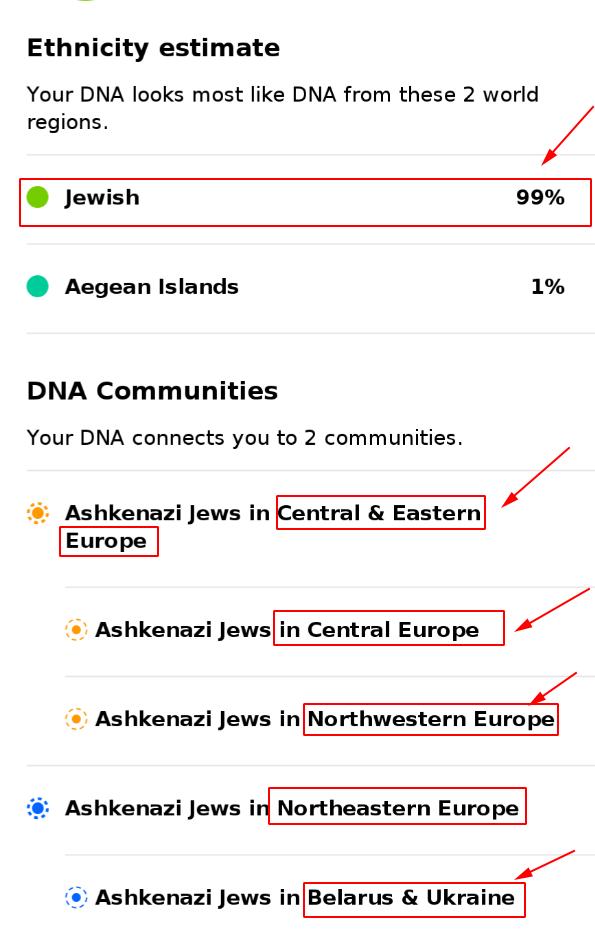The height and width of the screenshot is (940, 595).
Task: Click the 99% percentage value
Action: pyautogui.click(x=540, y=197)
